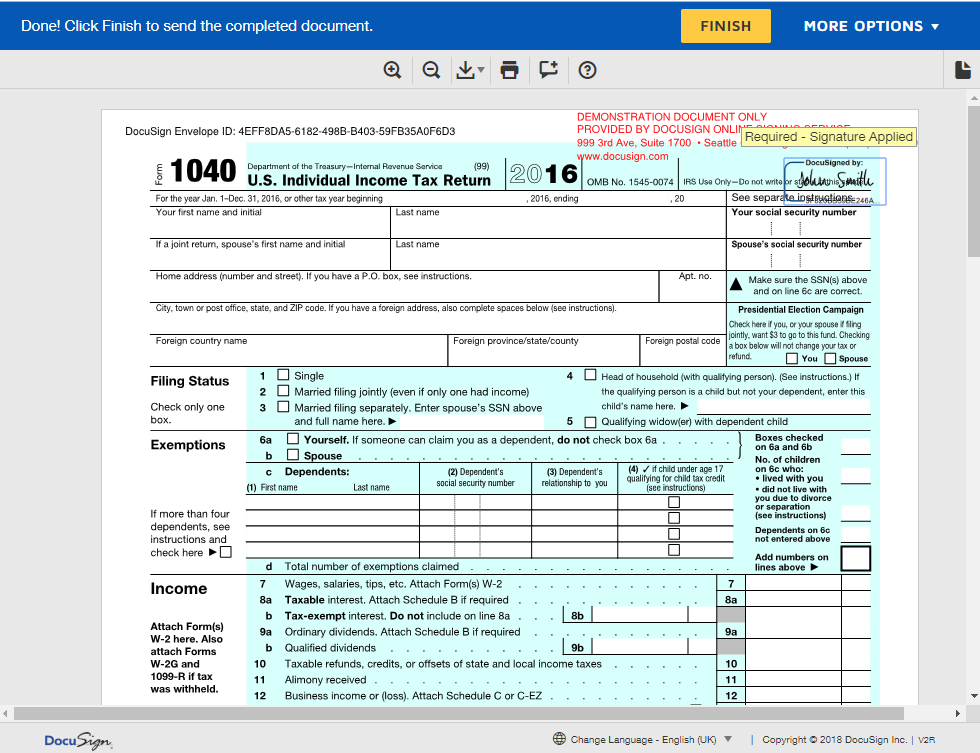This screenshot has width=980, height=753.
Task: Click the Home address field
Action: pyautogui.click(x=404, y=287)
